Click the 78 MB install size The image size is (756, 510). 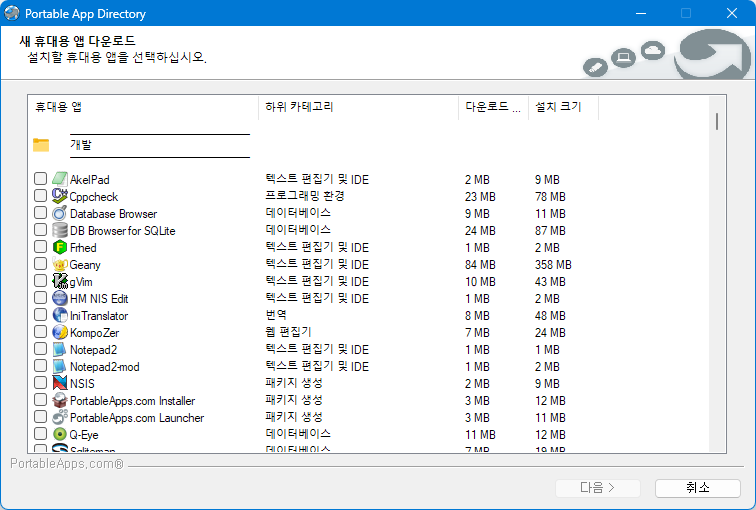(550, 197)
